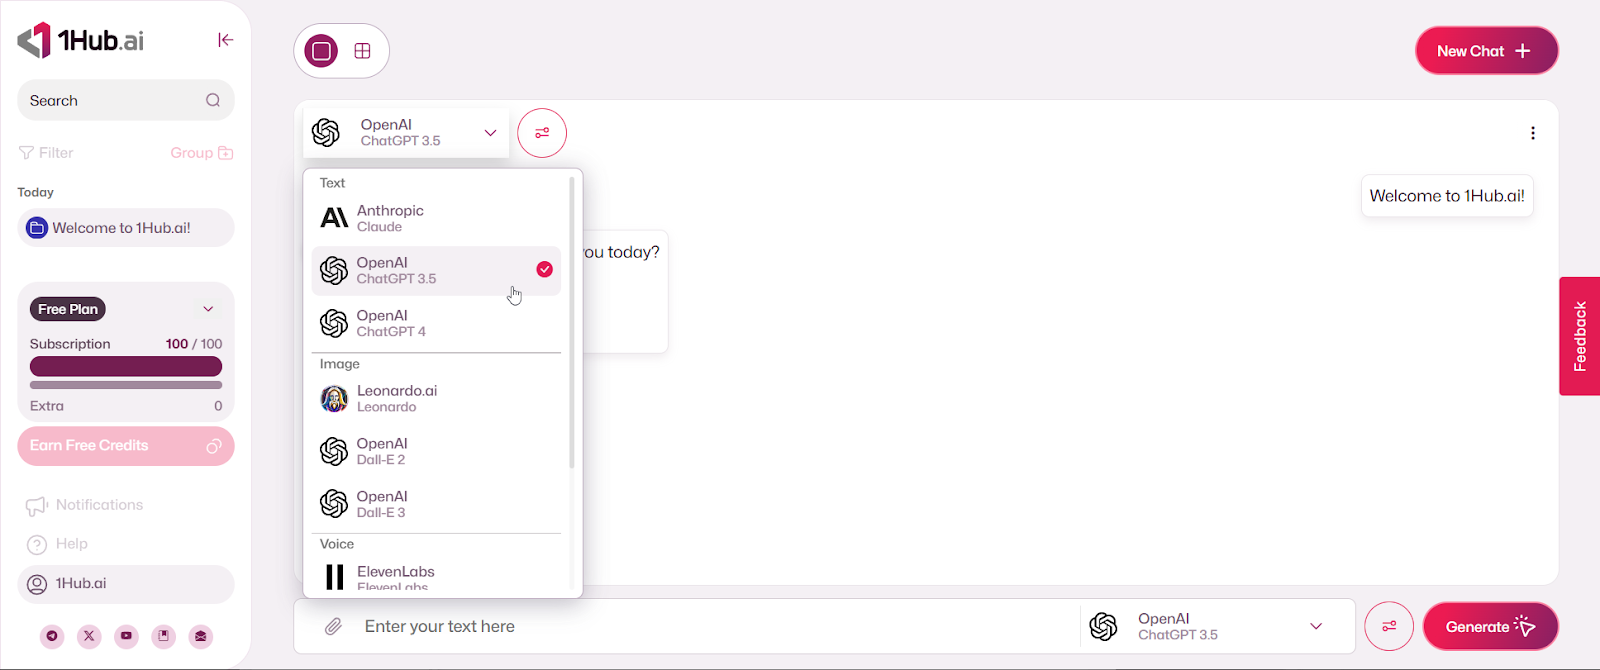Click the 1Hub.ai logo

pyautogui.click(x=81, y=40)
